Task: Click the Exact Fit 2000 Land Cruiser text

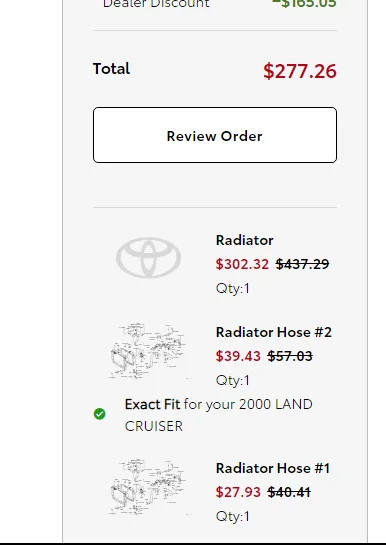Action: click(x=219, y=415)
